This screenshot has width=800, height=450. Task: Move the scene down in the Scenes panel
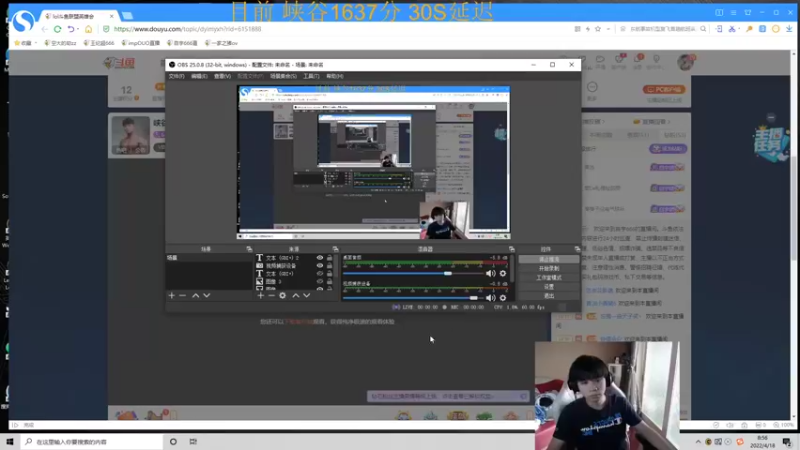tap(207, 295)
